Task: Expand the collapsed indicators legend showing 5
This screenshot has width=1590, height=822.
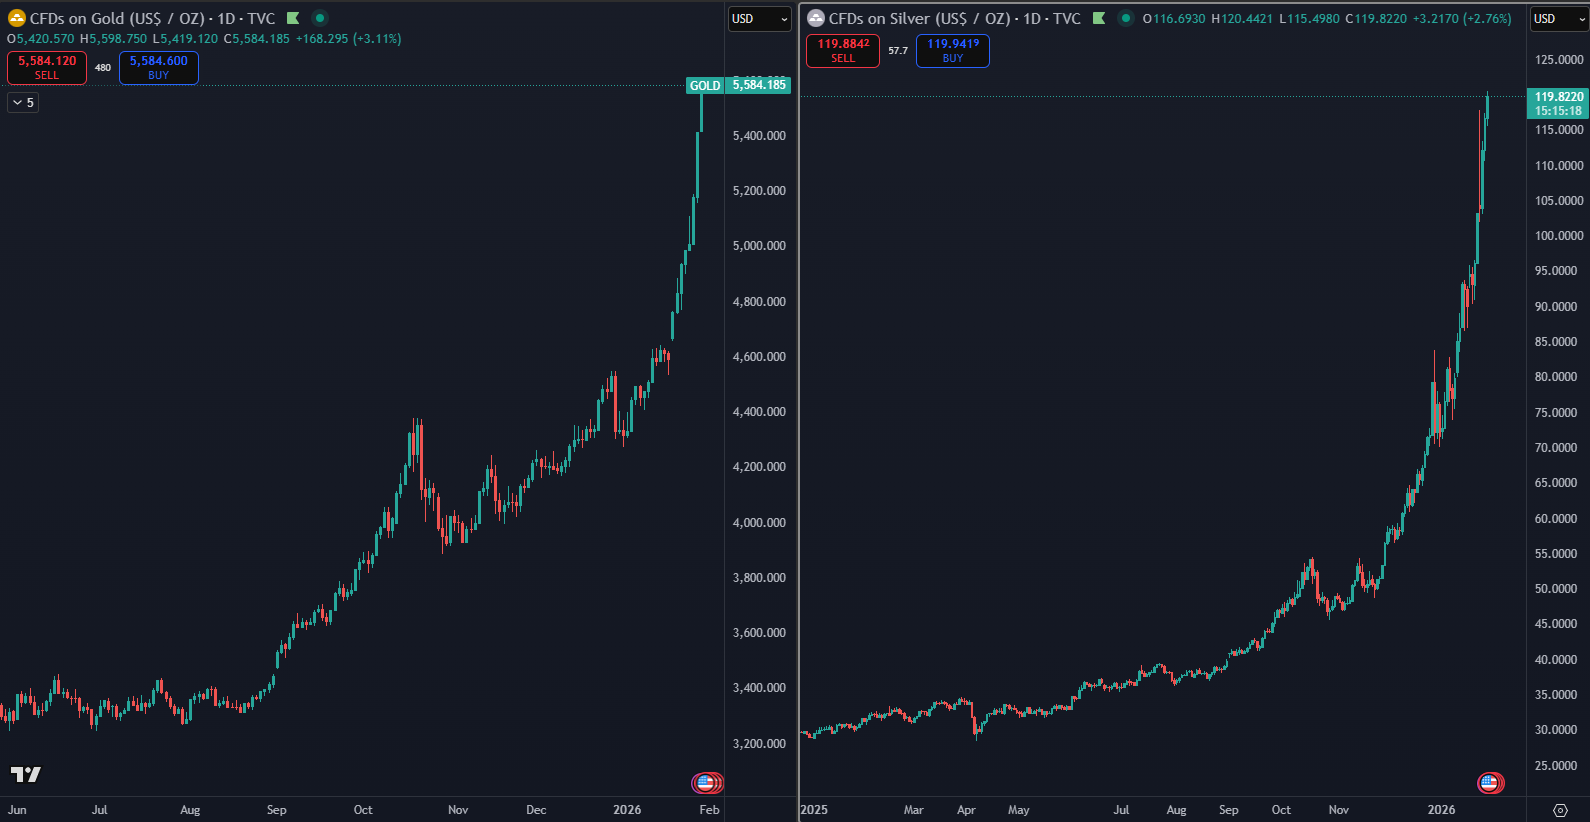Action: click(x=23, y=102)
